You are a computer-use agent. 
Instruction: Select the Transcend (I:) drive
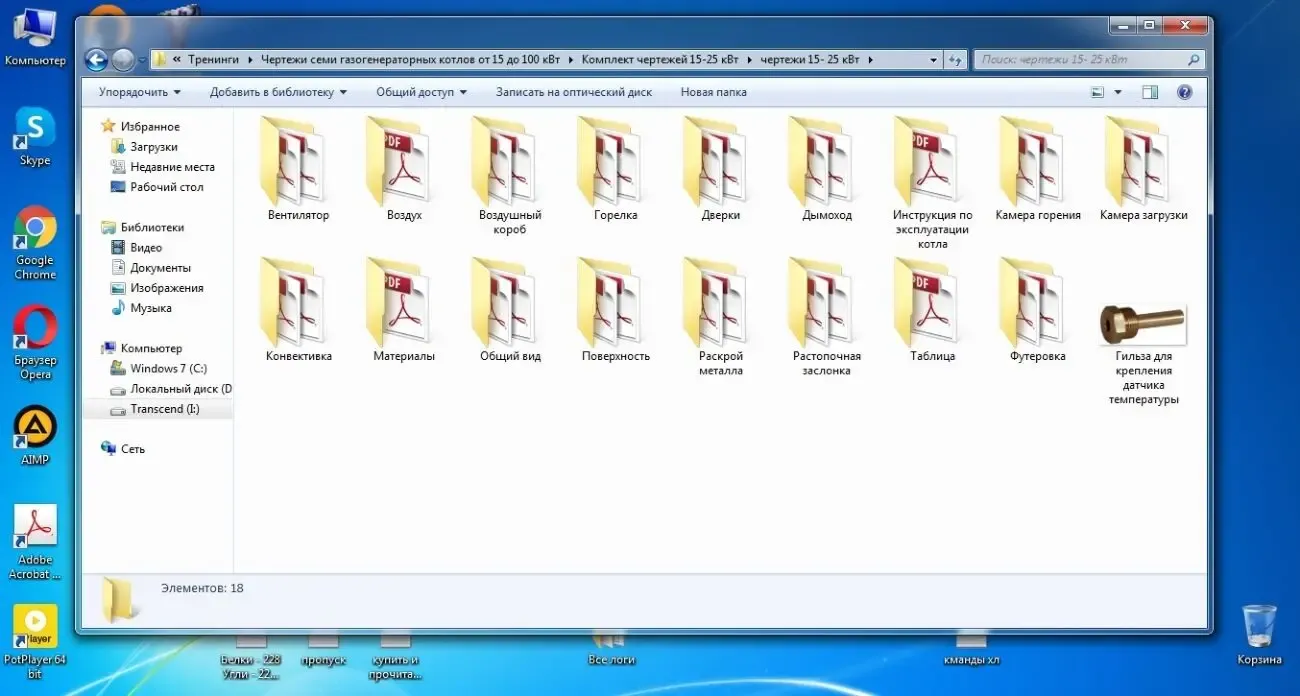click(156, 409)
